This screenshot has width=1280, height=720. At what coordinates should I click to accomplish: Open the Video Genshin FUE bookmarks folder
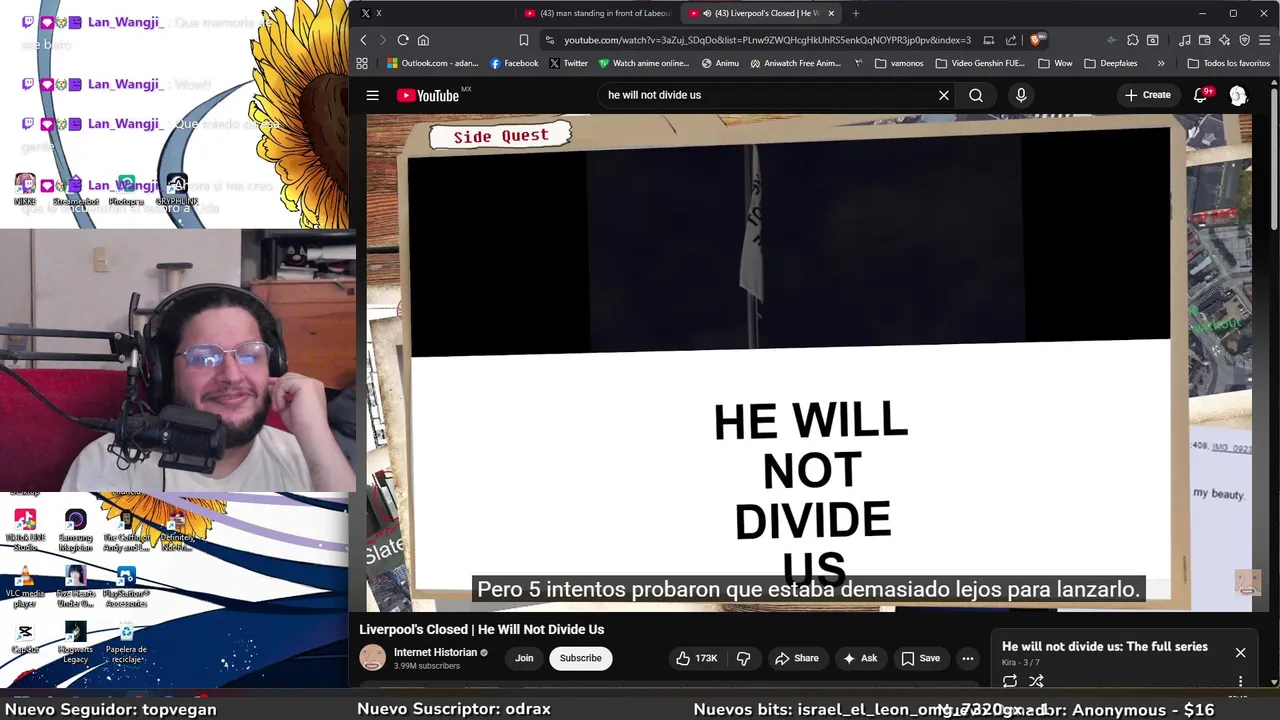(x=980, y=63)
